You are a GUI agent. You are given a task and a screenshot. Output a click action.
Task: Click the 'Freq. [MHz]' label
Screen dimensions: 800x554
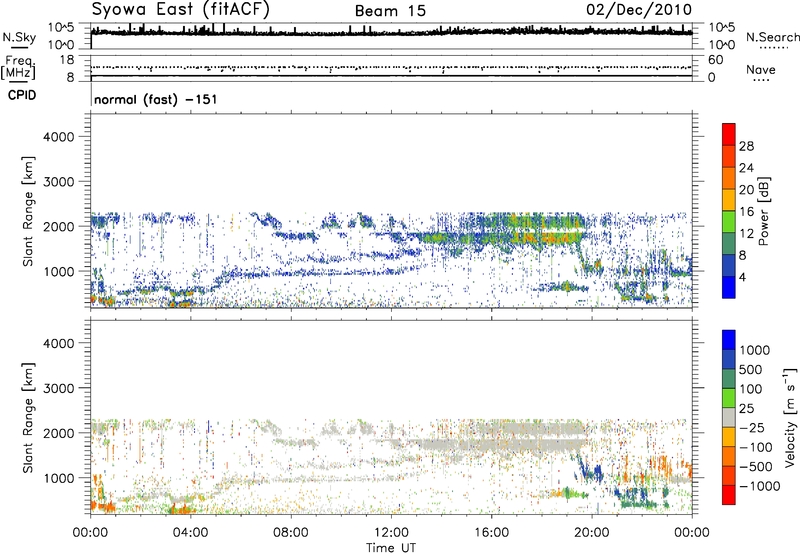(x=18, y=67)
